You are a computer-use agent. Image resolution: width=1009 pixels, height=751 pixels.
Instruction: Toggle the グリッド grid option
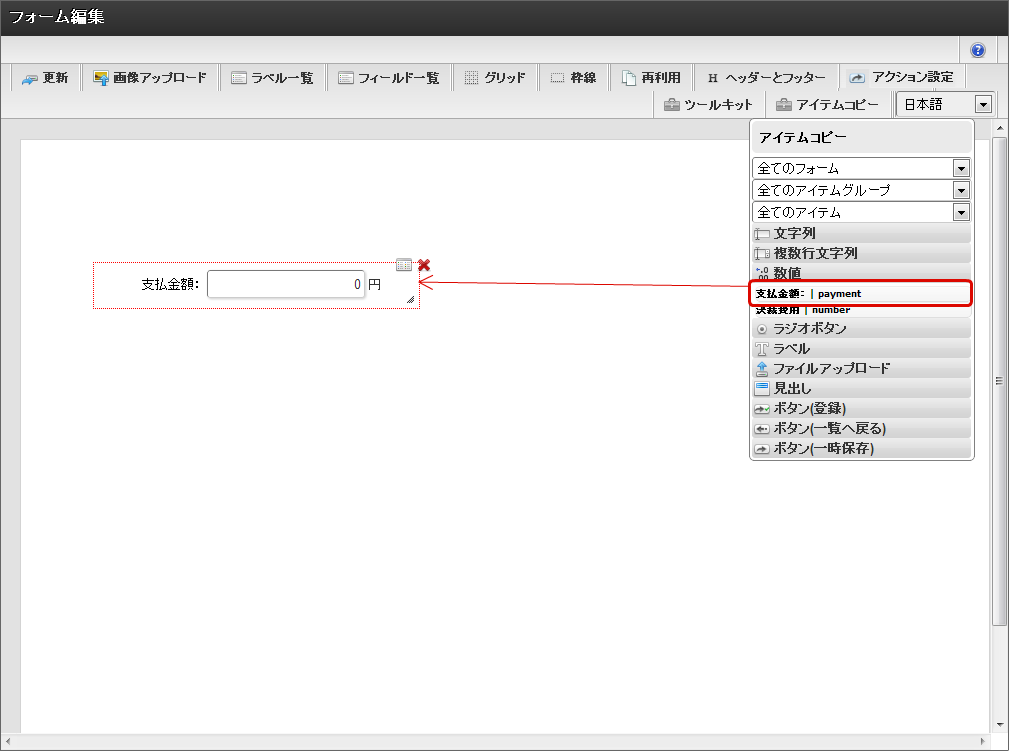[x=495, y=78]
